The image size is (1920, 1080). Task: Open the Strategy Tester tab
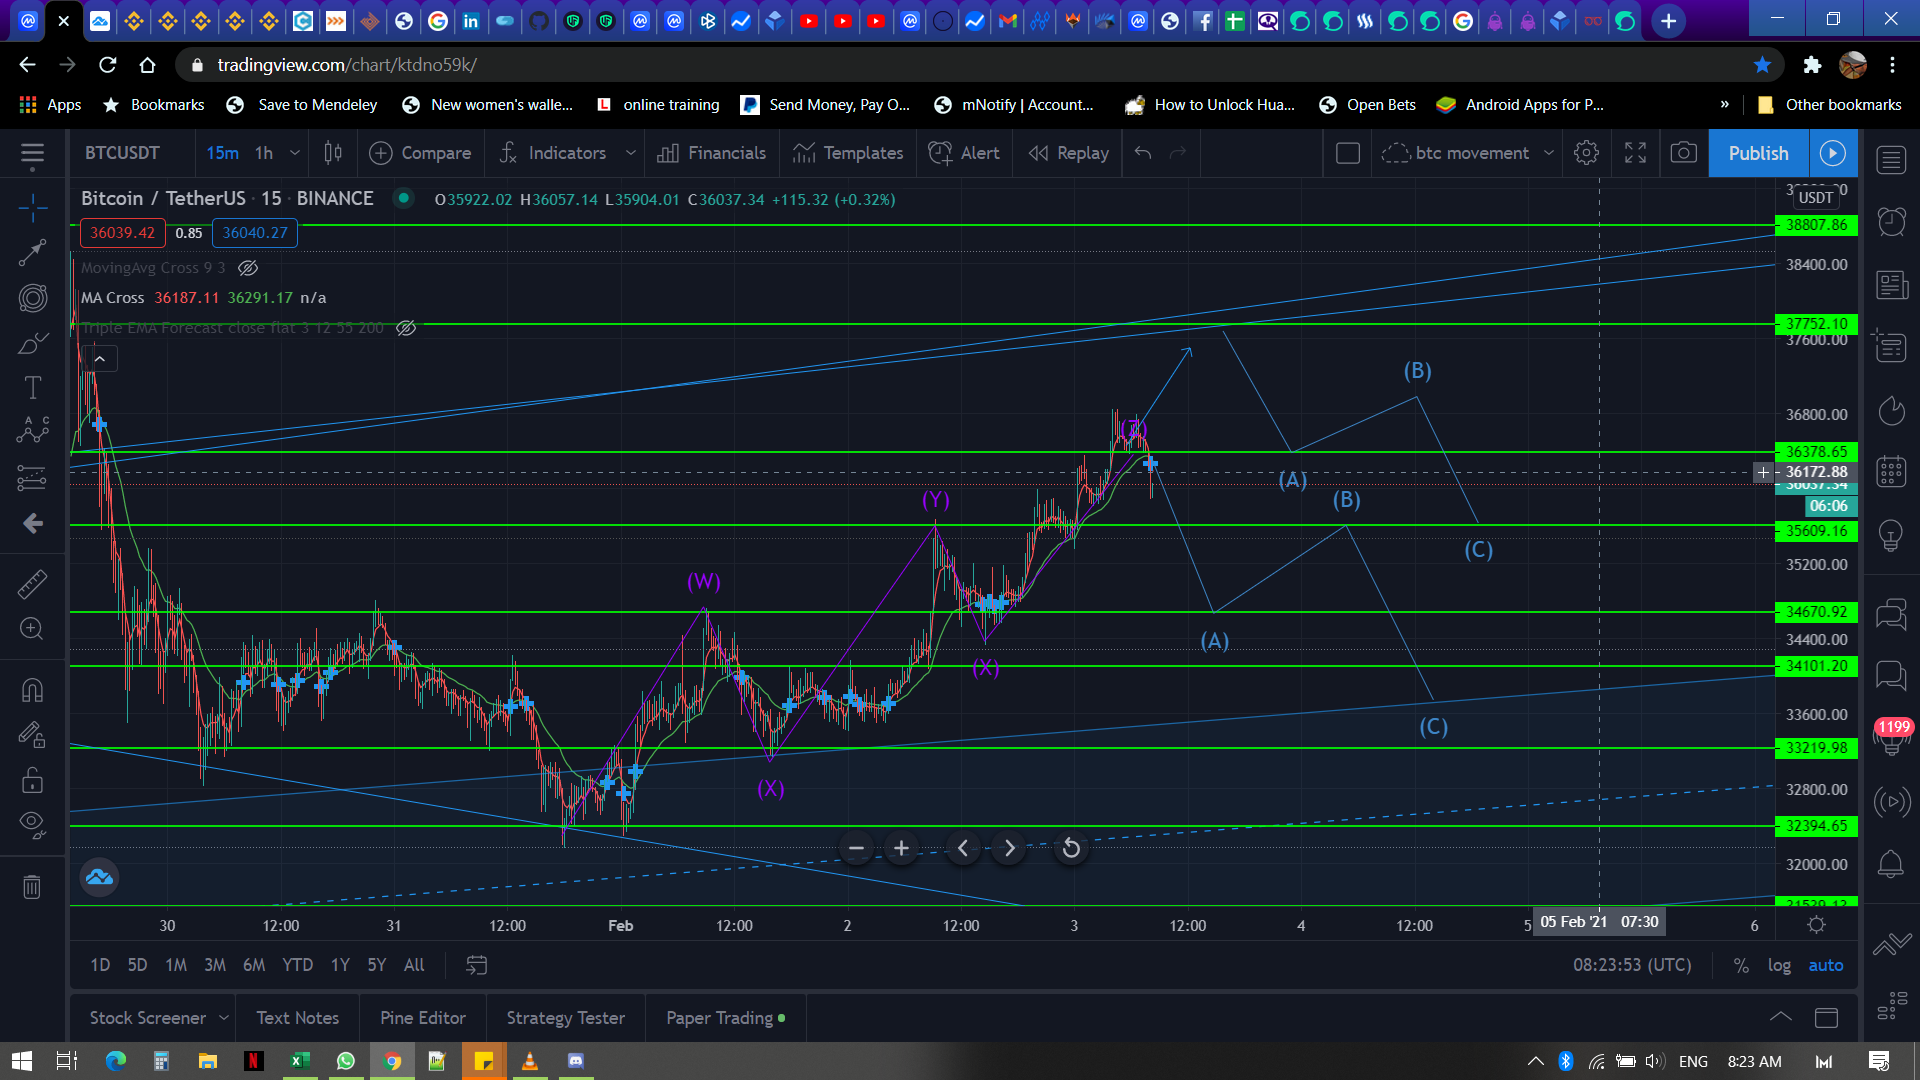565,1018
